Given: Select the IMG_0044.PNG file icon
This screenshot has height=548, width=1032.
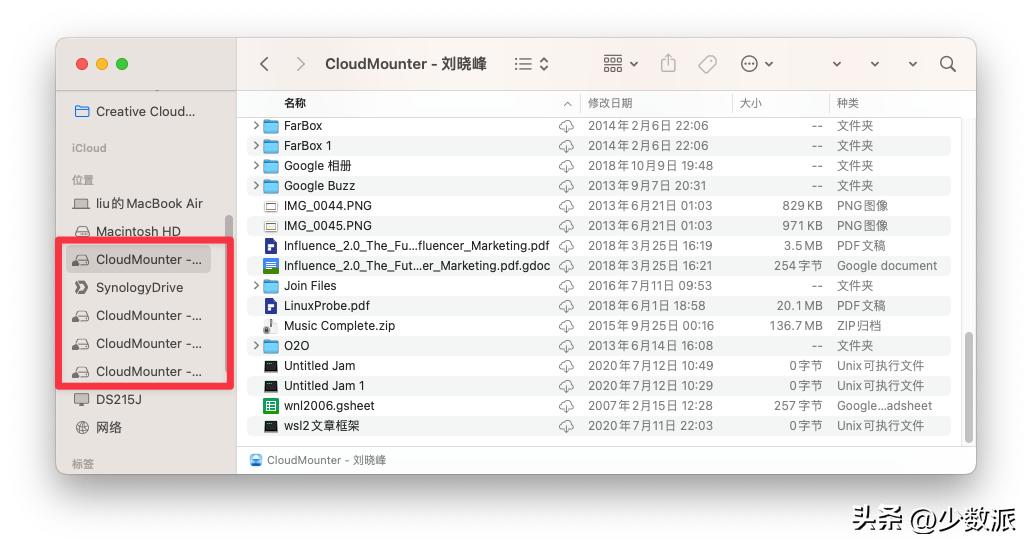Looking at the screenshot, I should (271, 206).
